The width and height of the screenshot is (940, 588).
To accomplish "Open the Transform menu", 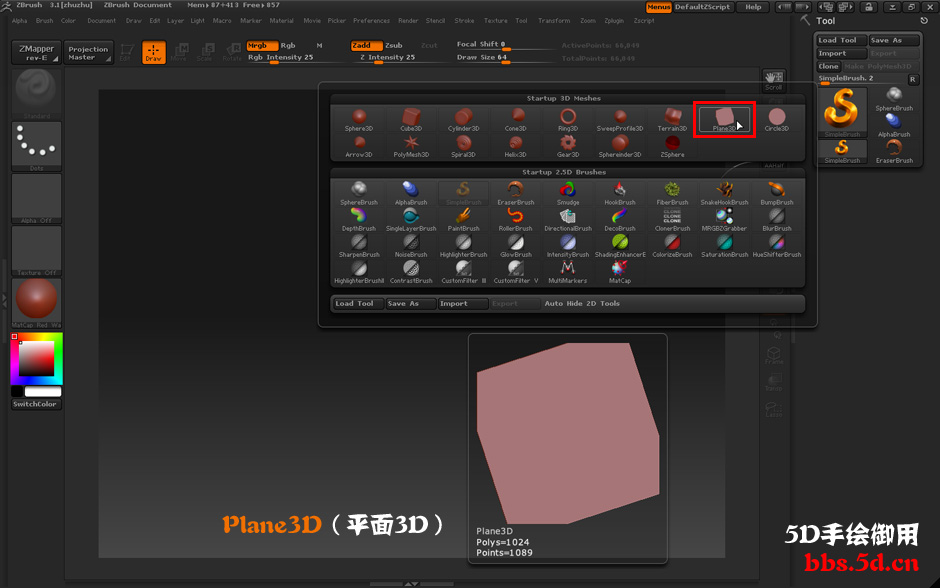I will (x=554, y=21).
